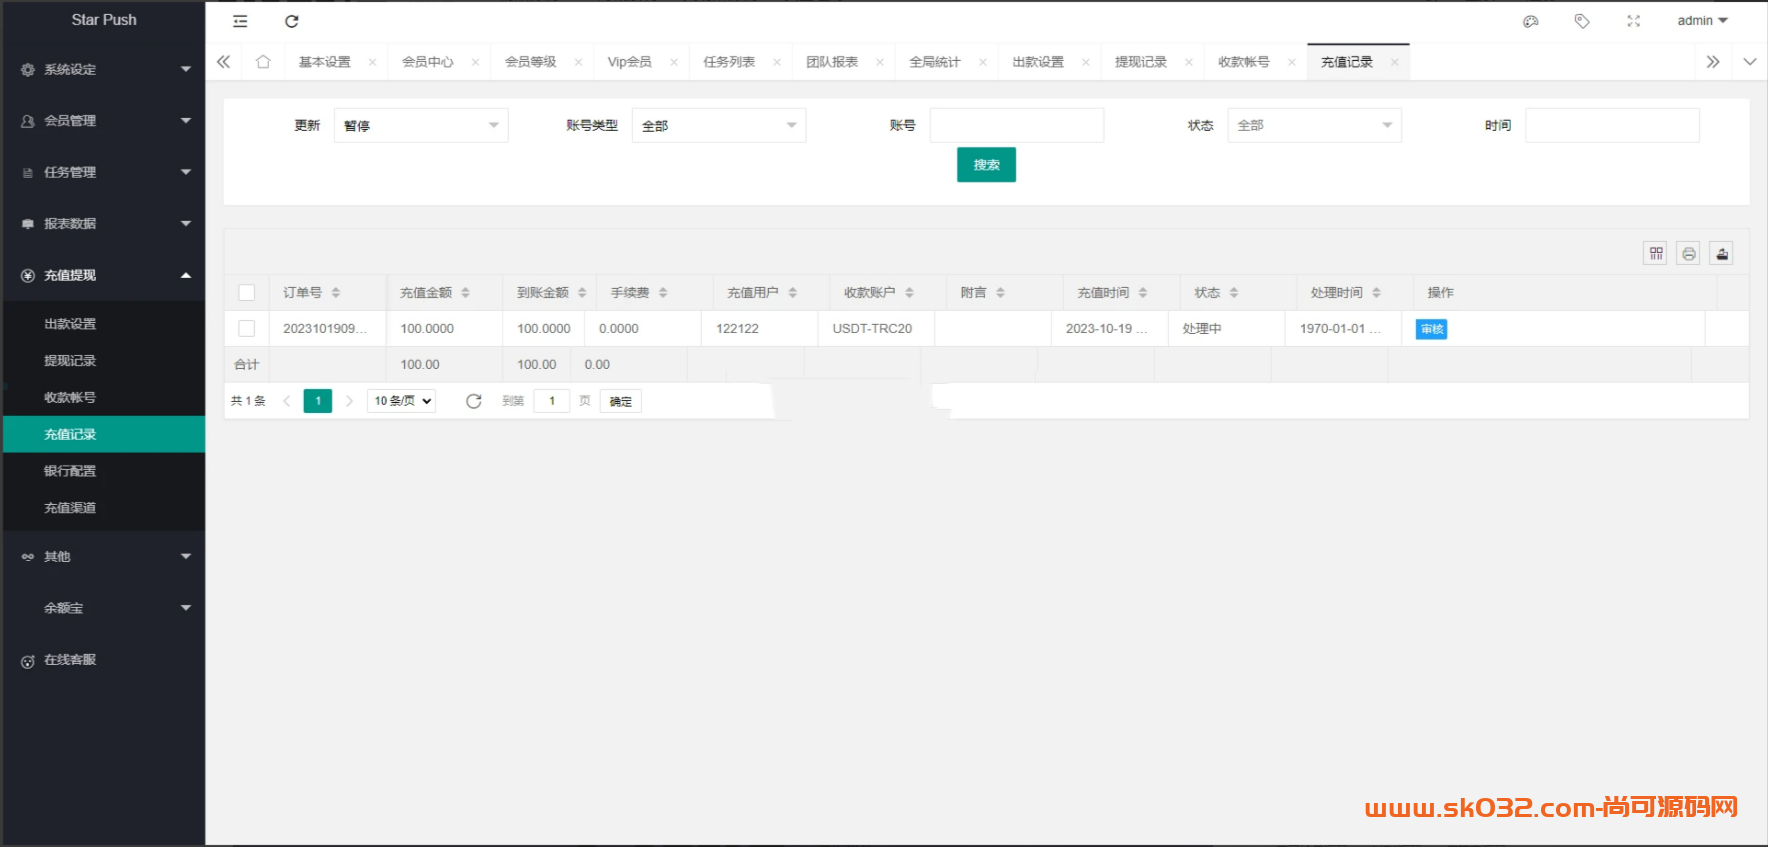Sort by 充值用户 column arrows

(793, 293)
